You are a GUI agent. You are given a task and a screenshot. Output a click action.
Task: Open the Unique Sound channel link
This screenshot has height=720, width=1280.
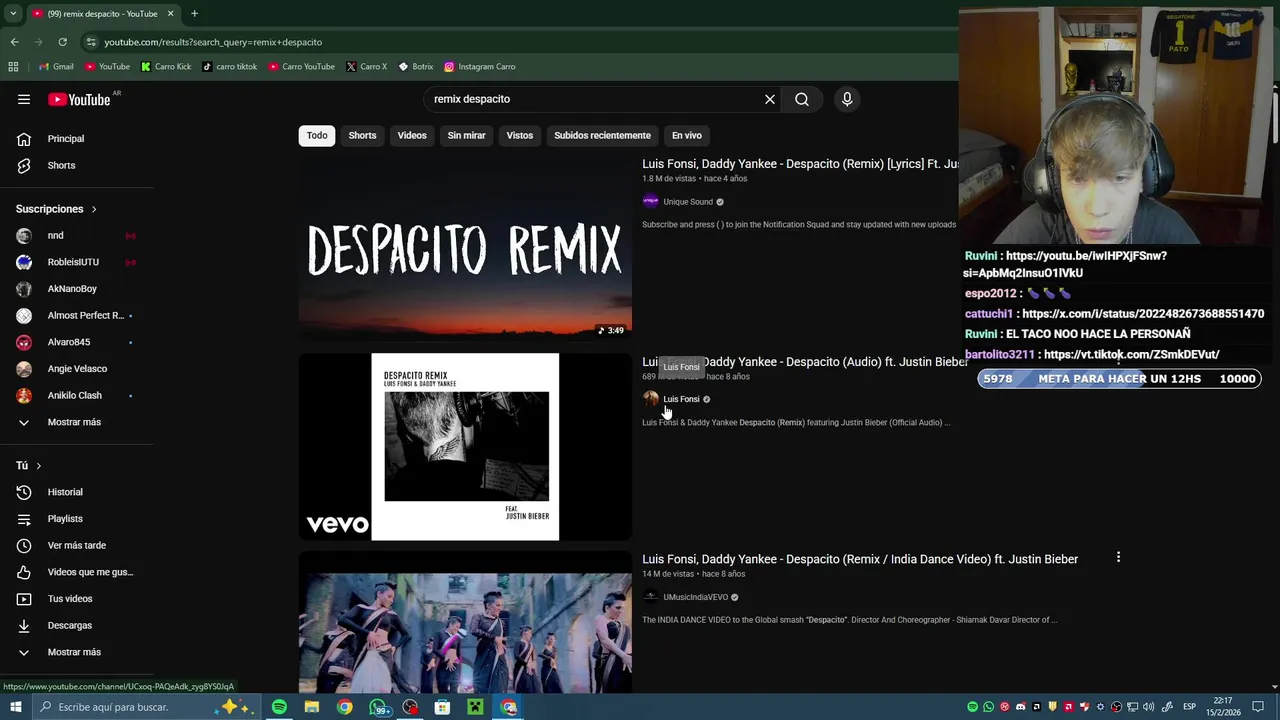688,202
